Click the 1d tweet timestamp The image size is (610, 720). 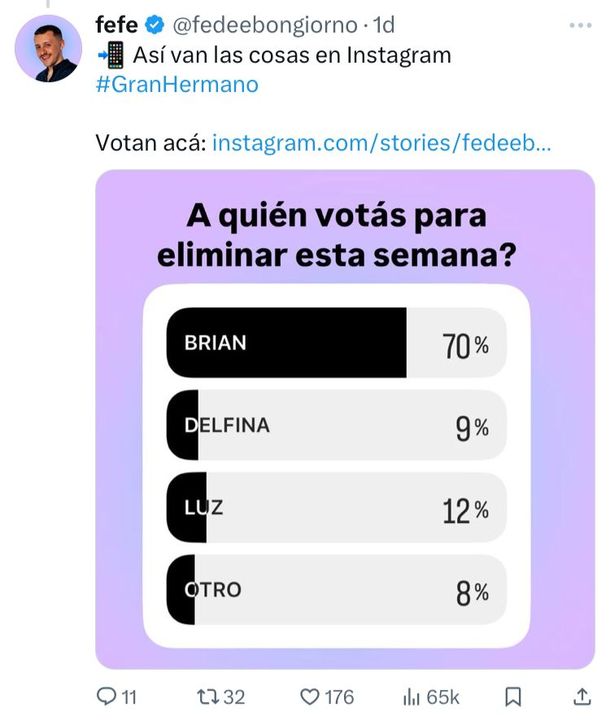383,25
